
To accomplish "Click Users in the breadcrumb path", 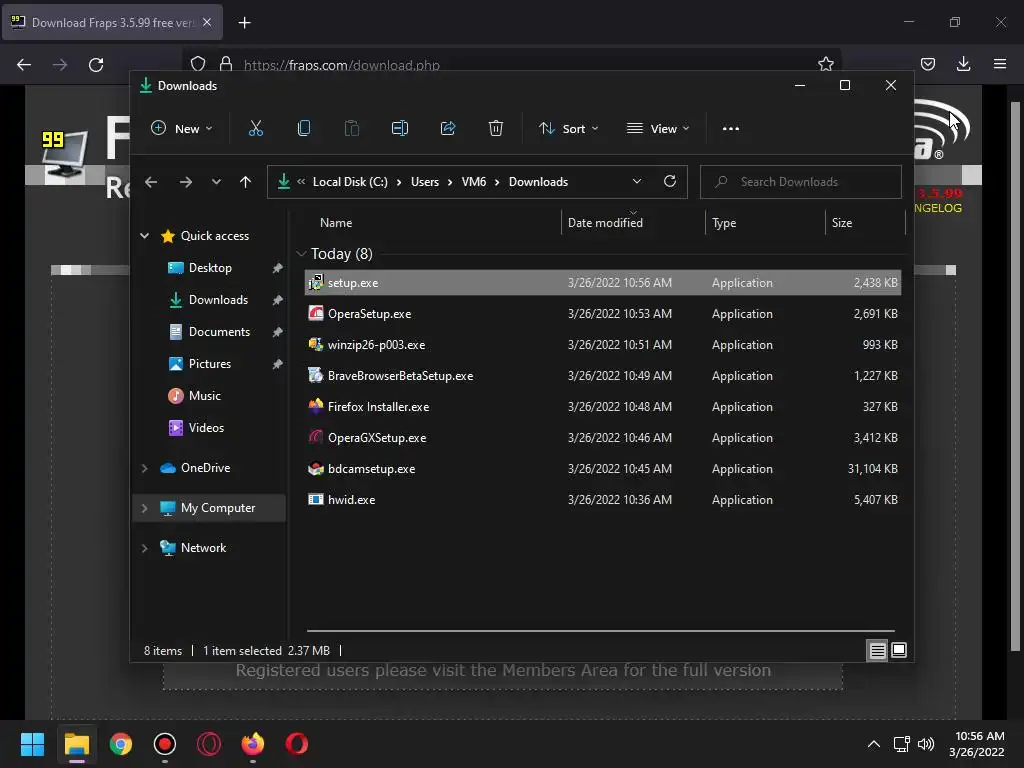I will click(424, 182).
